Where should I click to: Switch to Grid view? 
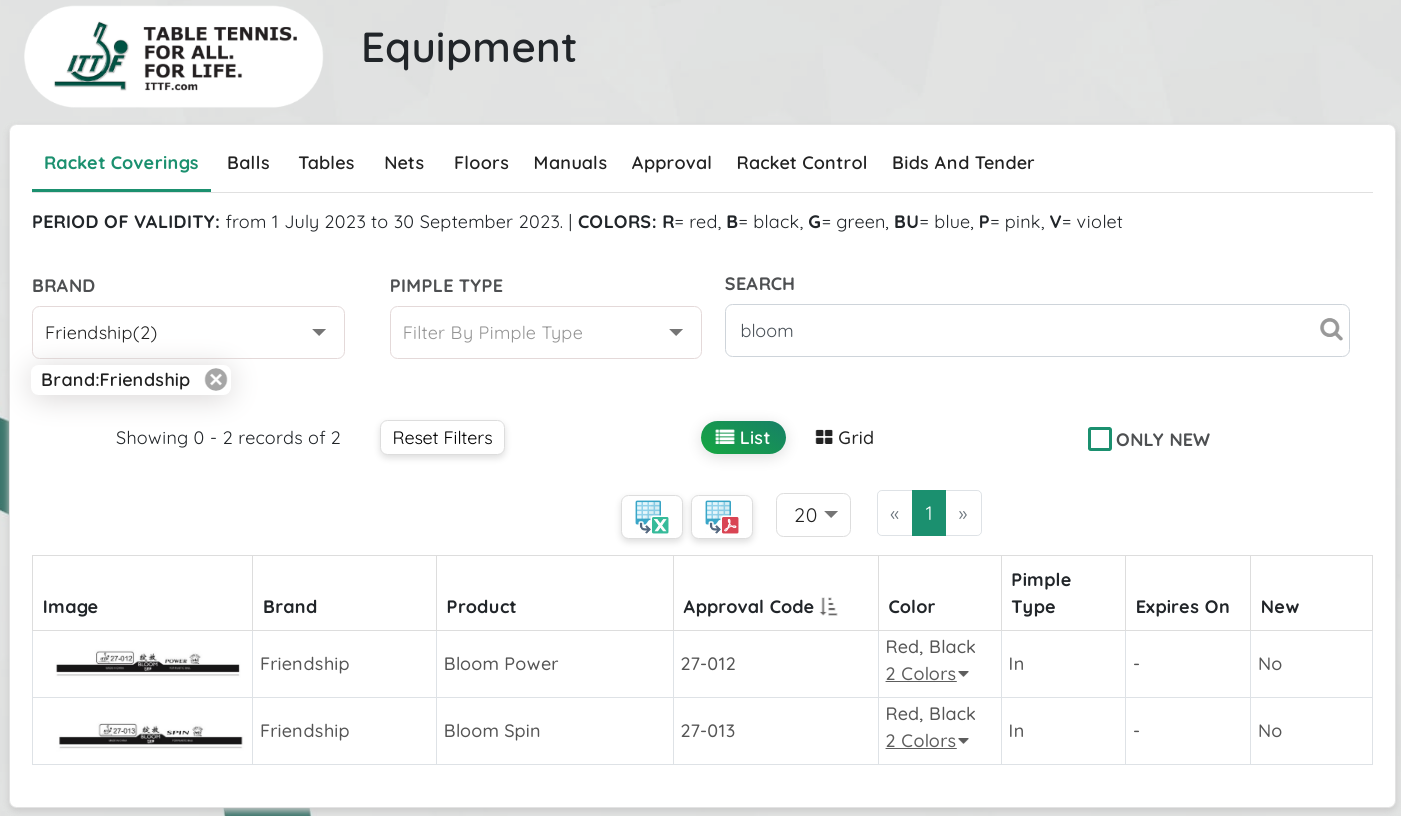point(845,438)
